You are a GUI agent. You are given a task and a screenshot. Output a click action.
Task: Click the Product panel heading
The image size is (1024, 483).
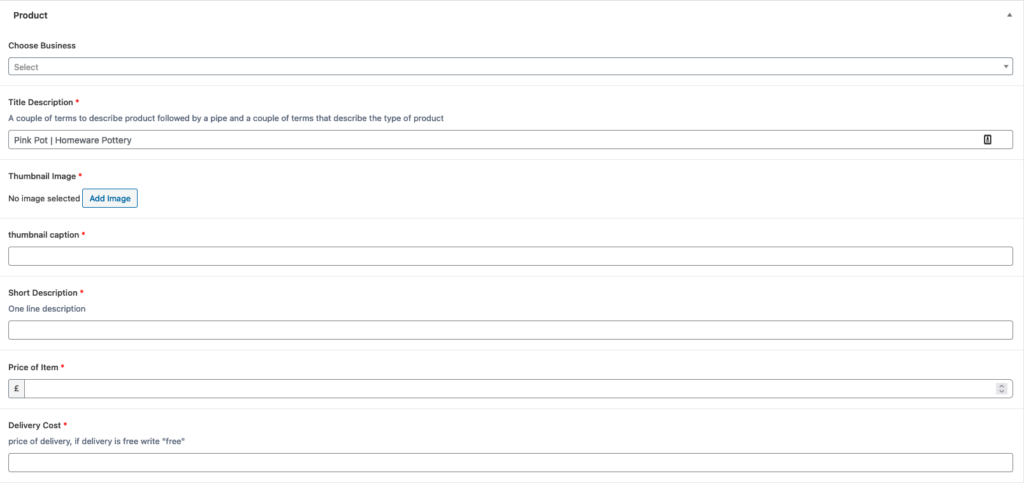pyautogui.click(x=30, y=16)
